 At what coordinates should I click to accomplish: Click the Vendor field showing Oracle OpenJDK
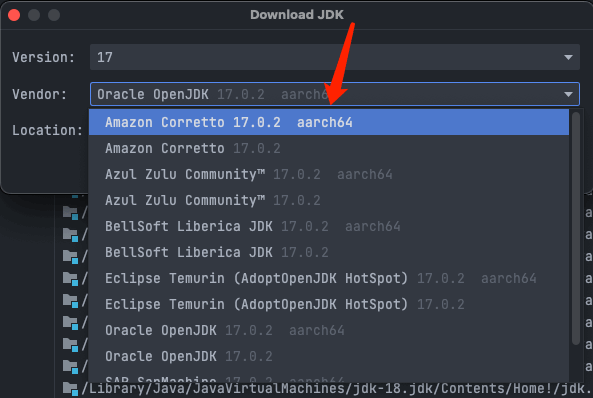point(334,94)
